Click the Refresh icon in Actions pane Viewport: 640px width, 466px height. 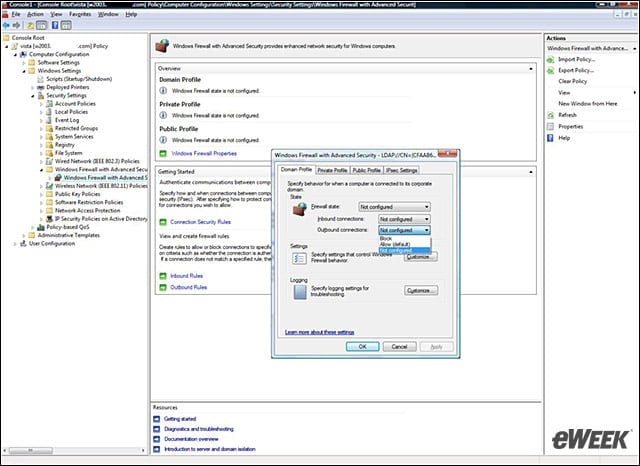point(551,115)
